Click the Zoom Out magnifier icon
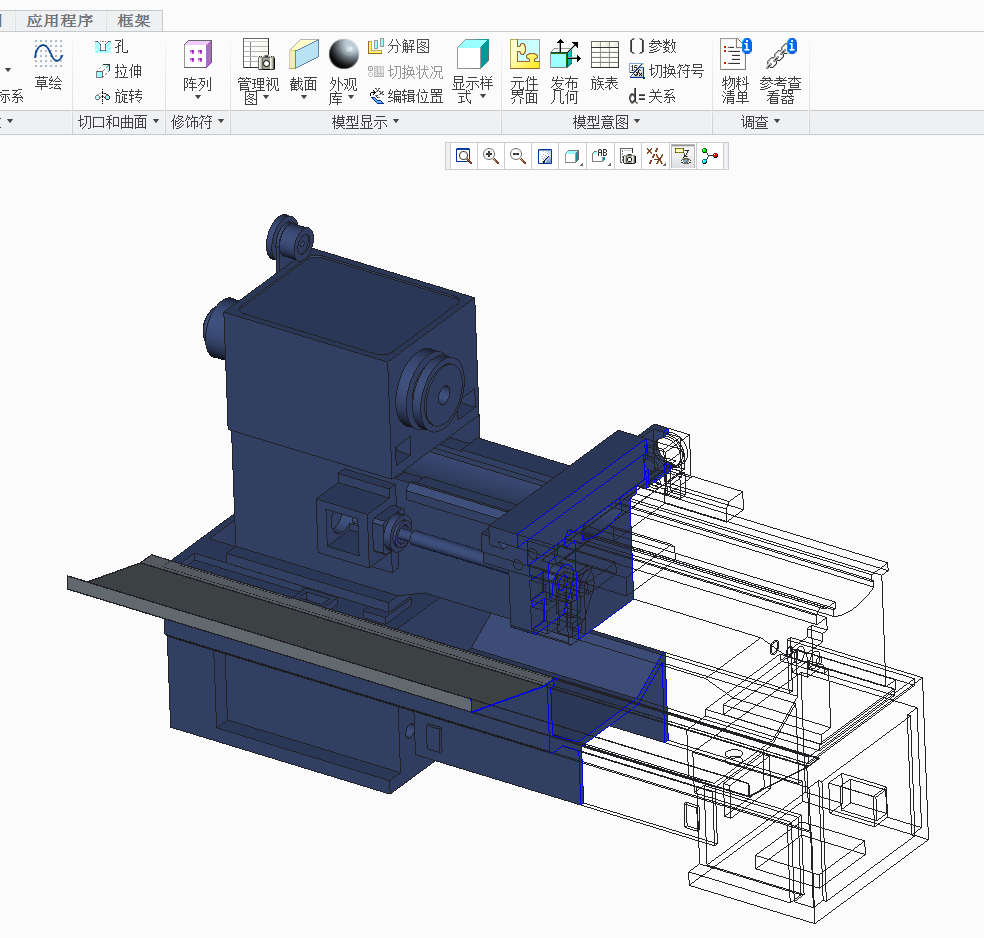This screenshot has height=938, width=984. pyautogui.click(x=518, y=156)
